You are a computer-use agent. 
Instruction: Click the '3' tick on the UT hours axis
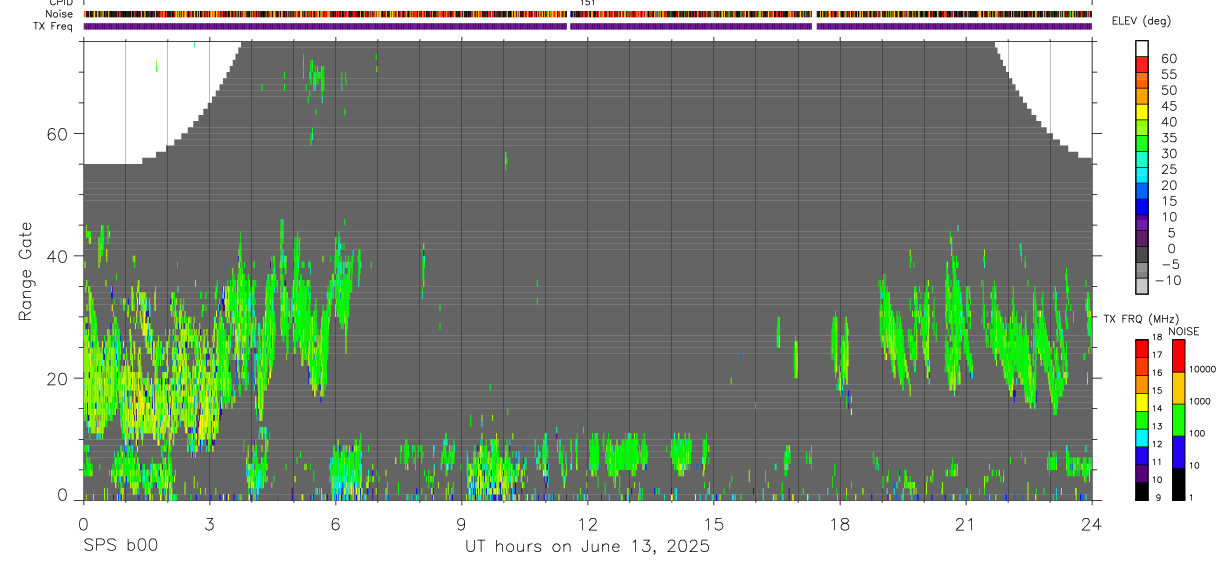(x=209, y=524)
